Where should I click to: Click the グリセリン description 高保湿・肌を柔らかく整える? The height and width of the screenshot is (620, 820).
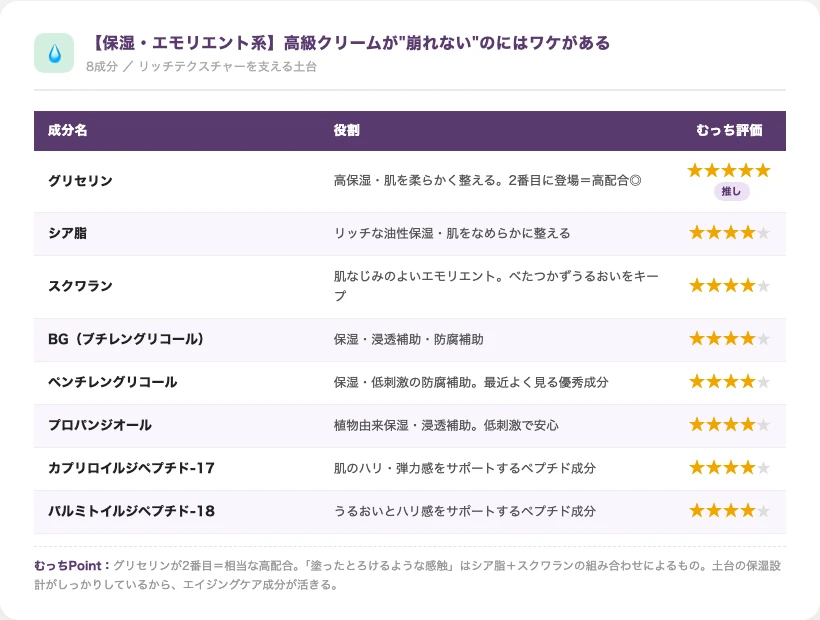(x=487, y=181)
